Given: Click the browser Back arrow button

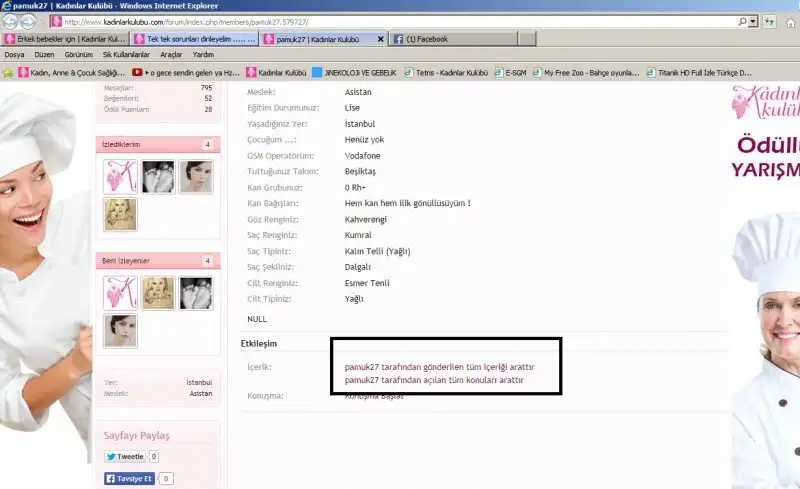Looking at the screenshot, I should [10, 21].
